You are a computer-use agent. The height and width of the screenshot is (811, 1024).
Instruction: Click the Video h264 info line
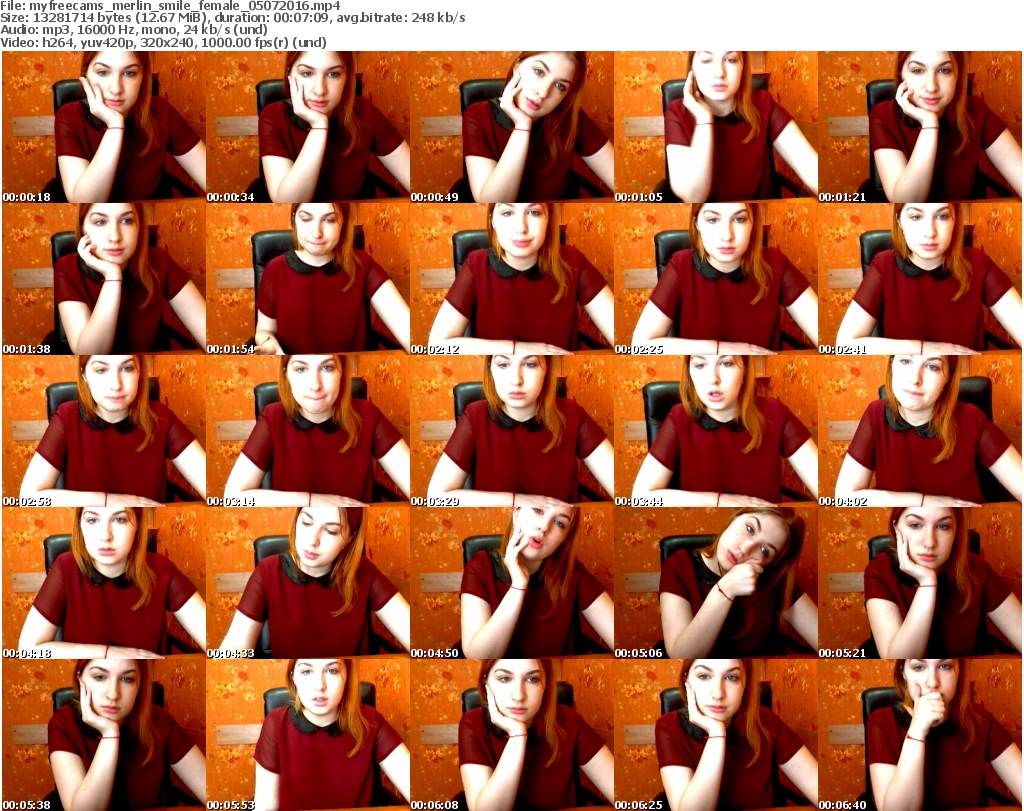[x=163, y=42]
